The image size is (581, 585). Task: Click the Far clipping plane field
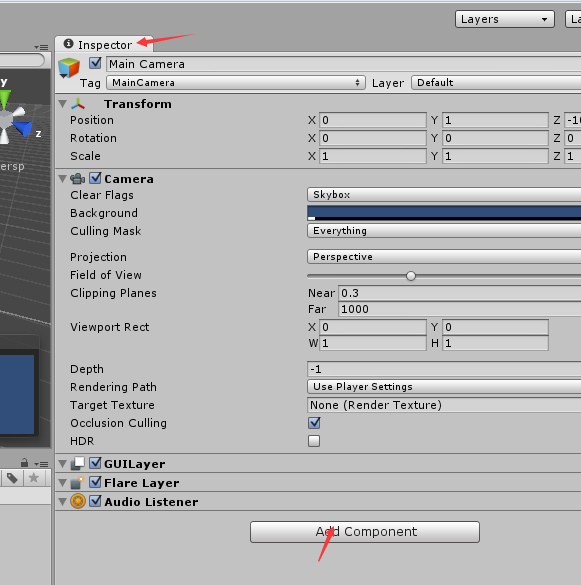459,309
